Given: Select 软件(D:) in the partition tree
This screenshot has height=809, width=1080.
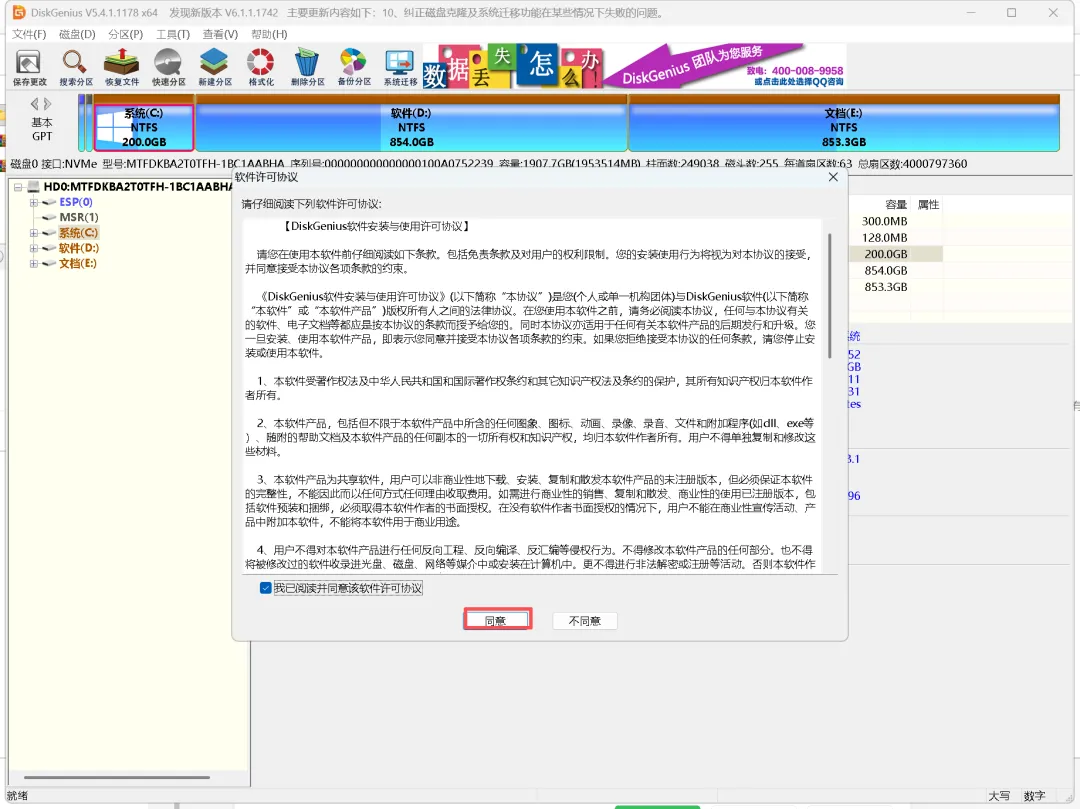Looking at the screenshot, I should tap(79, 248).
